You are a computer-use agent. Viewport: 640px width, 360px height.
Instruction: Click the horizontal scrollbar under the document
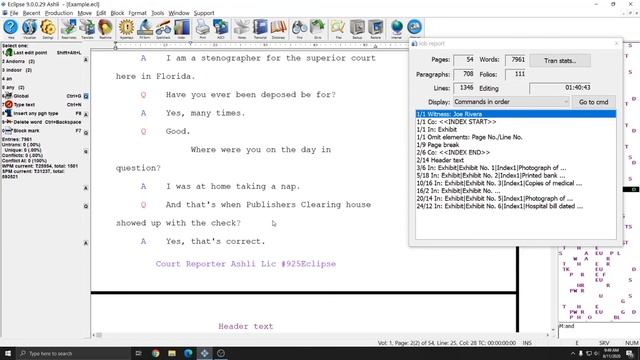pos(322,335)
